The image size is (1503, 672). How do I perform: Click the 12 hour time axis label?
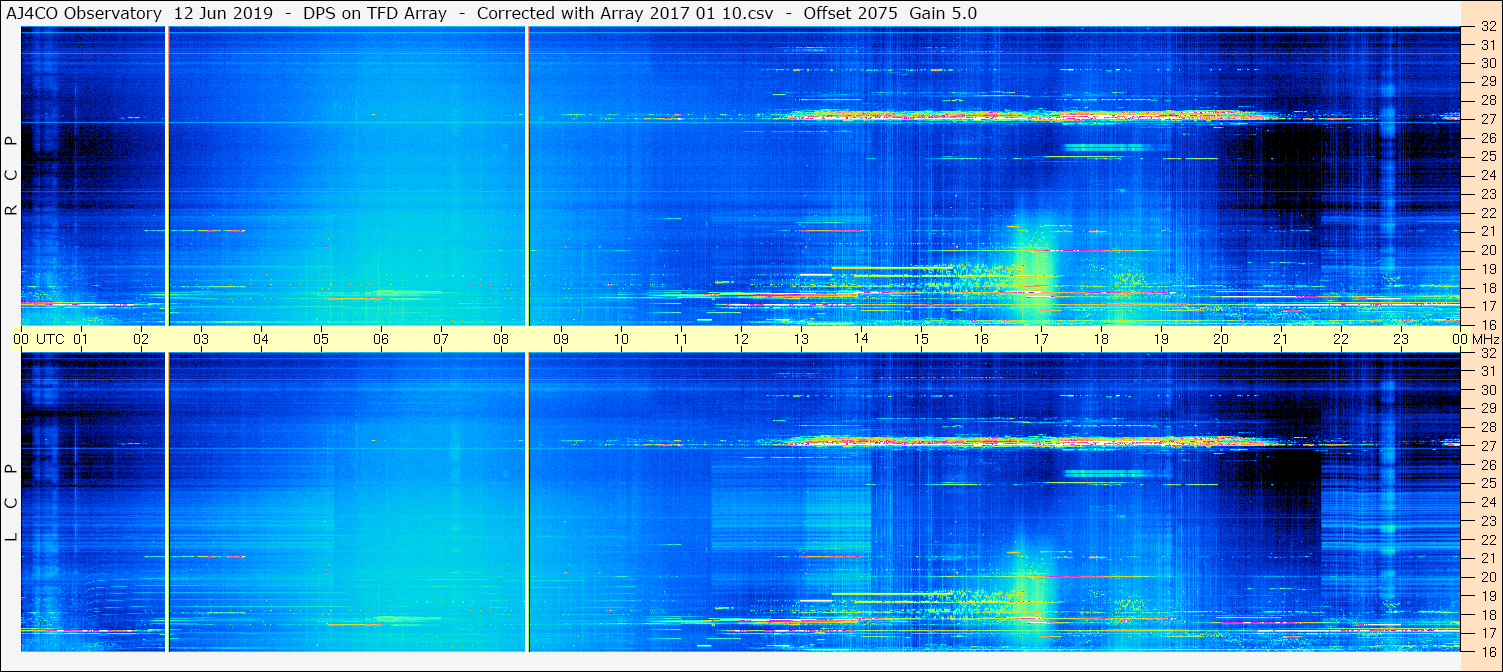point(741,339)
